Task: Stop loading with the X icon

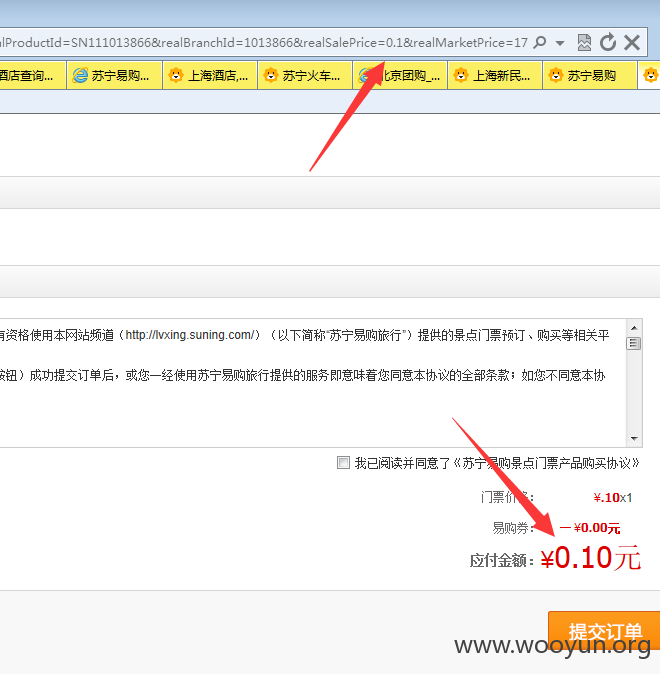Action: click(x=632, y=43)
